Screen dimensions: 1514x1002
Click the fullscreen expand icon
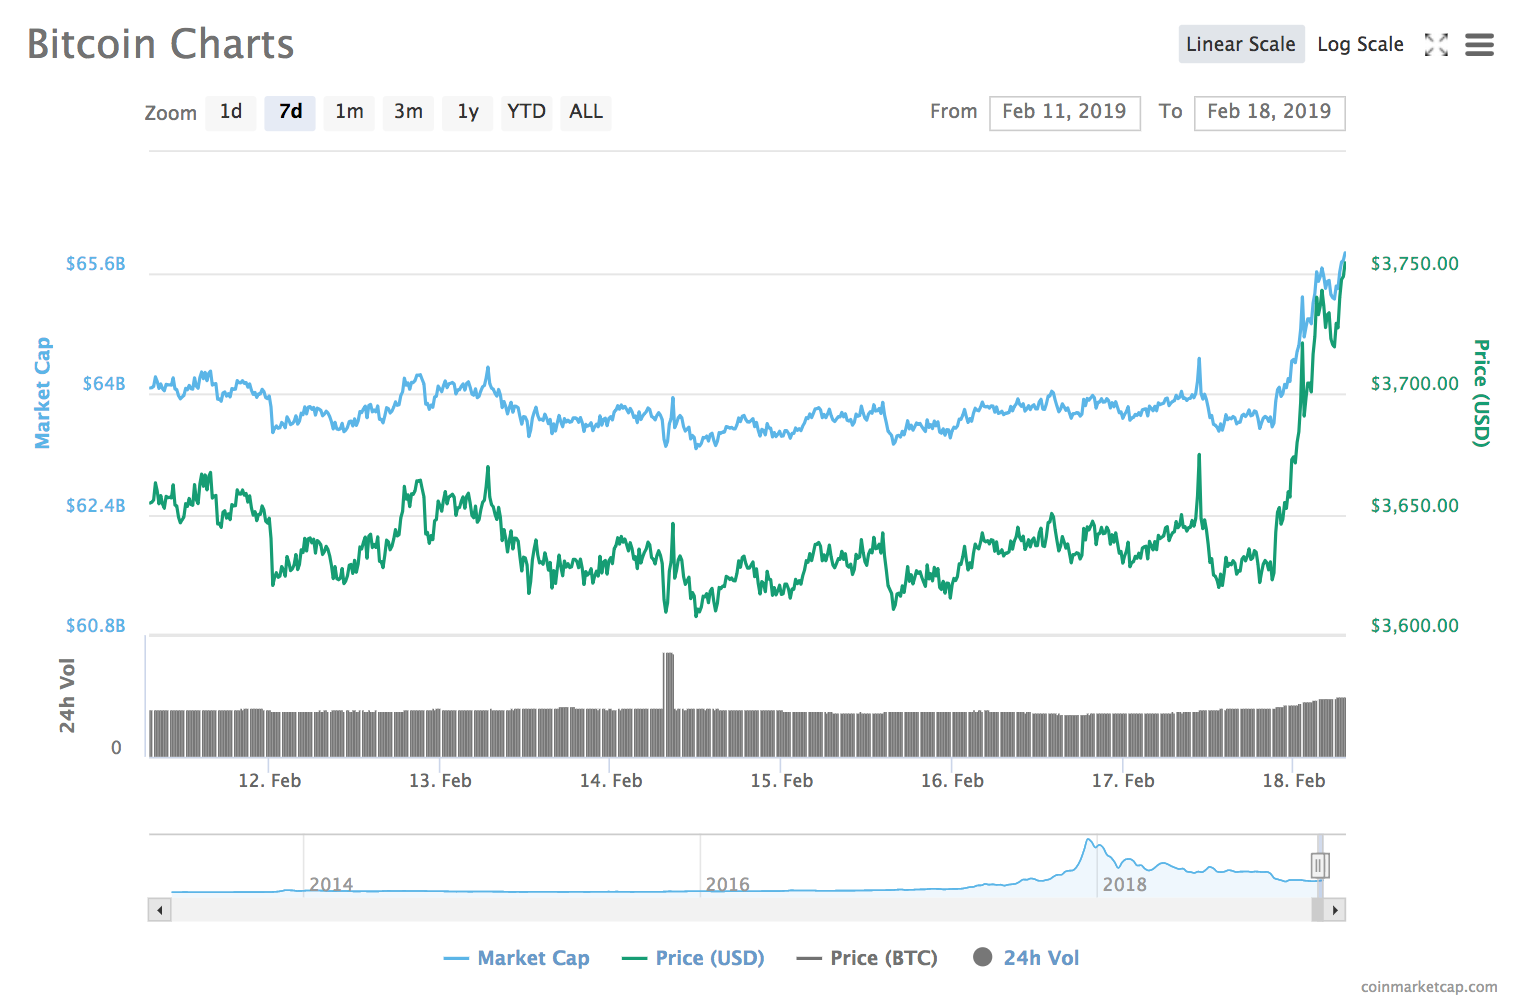click(x=1437, y=44)
